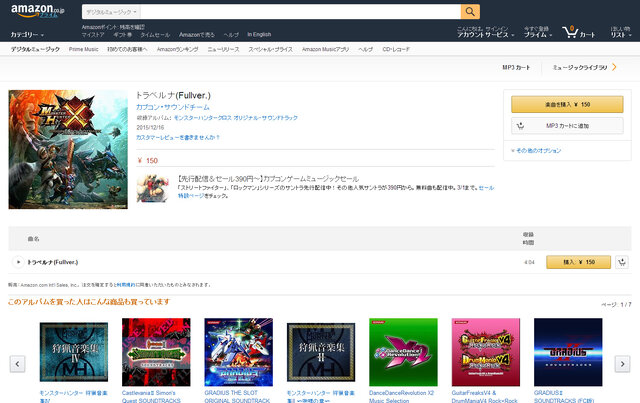
Task: Go to the previous carousel page with the left arrow
Action: click(x=18, y=364)
